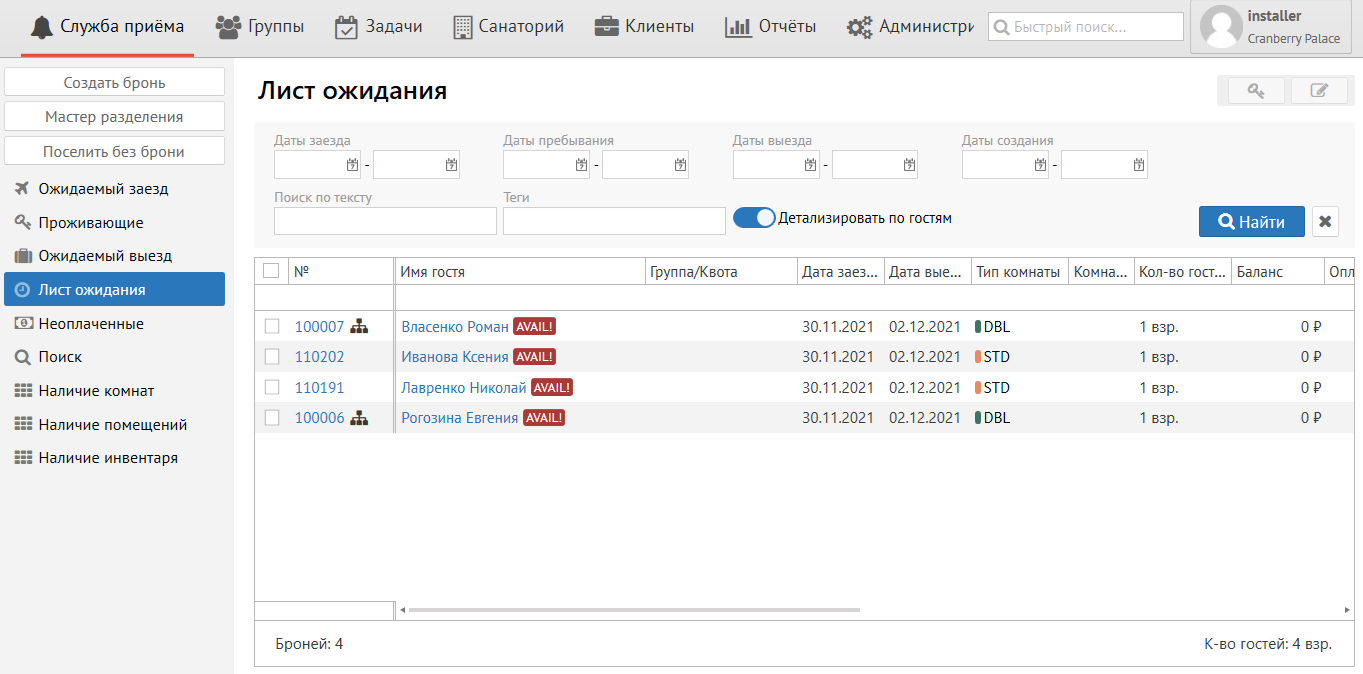Open calendar picker for first Даты создания field
1363x674 pixels.
[x=1040, y=165]
